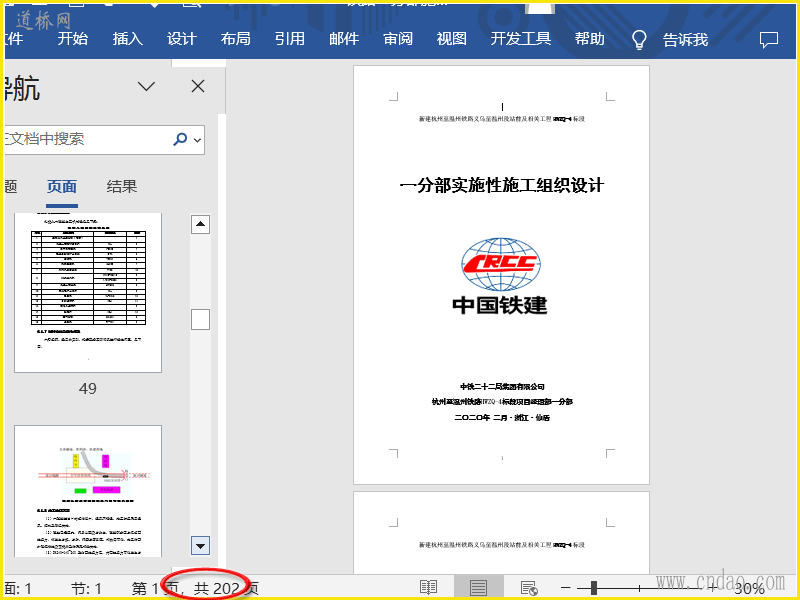Click the 中铁二十二局集团有限公司 line
Screen dimensions: 800x600
pyautogui.click(x=503, y=387)
